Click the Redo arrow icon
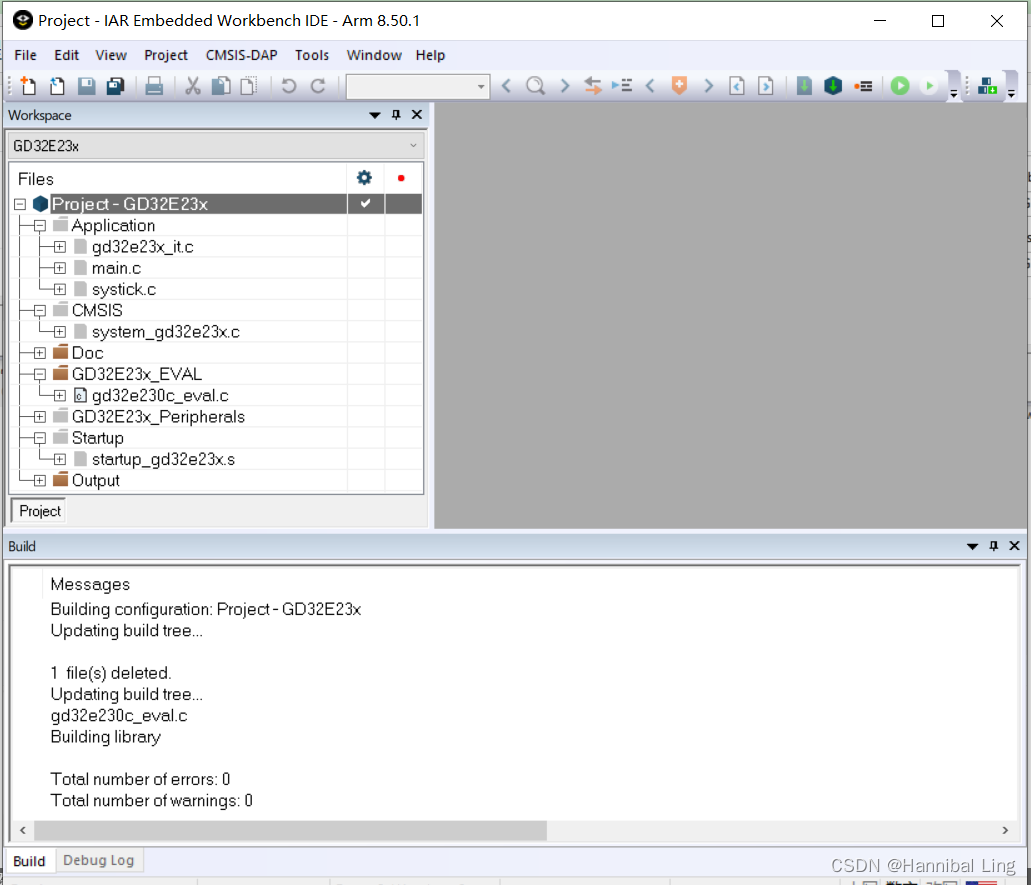 [x=318, y=86]
